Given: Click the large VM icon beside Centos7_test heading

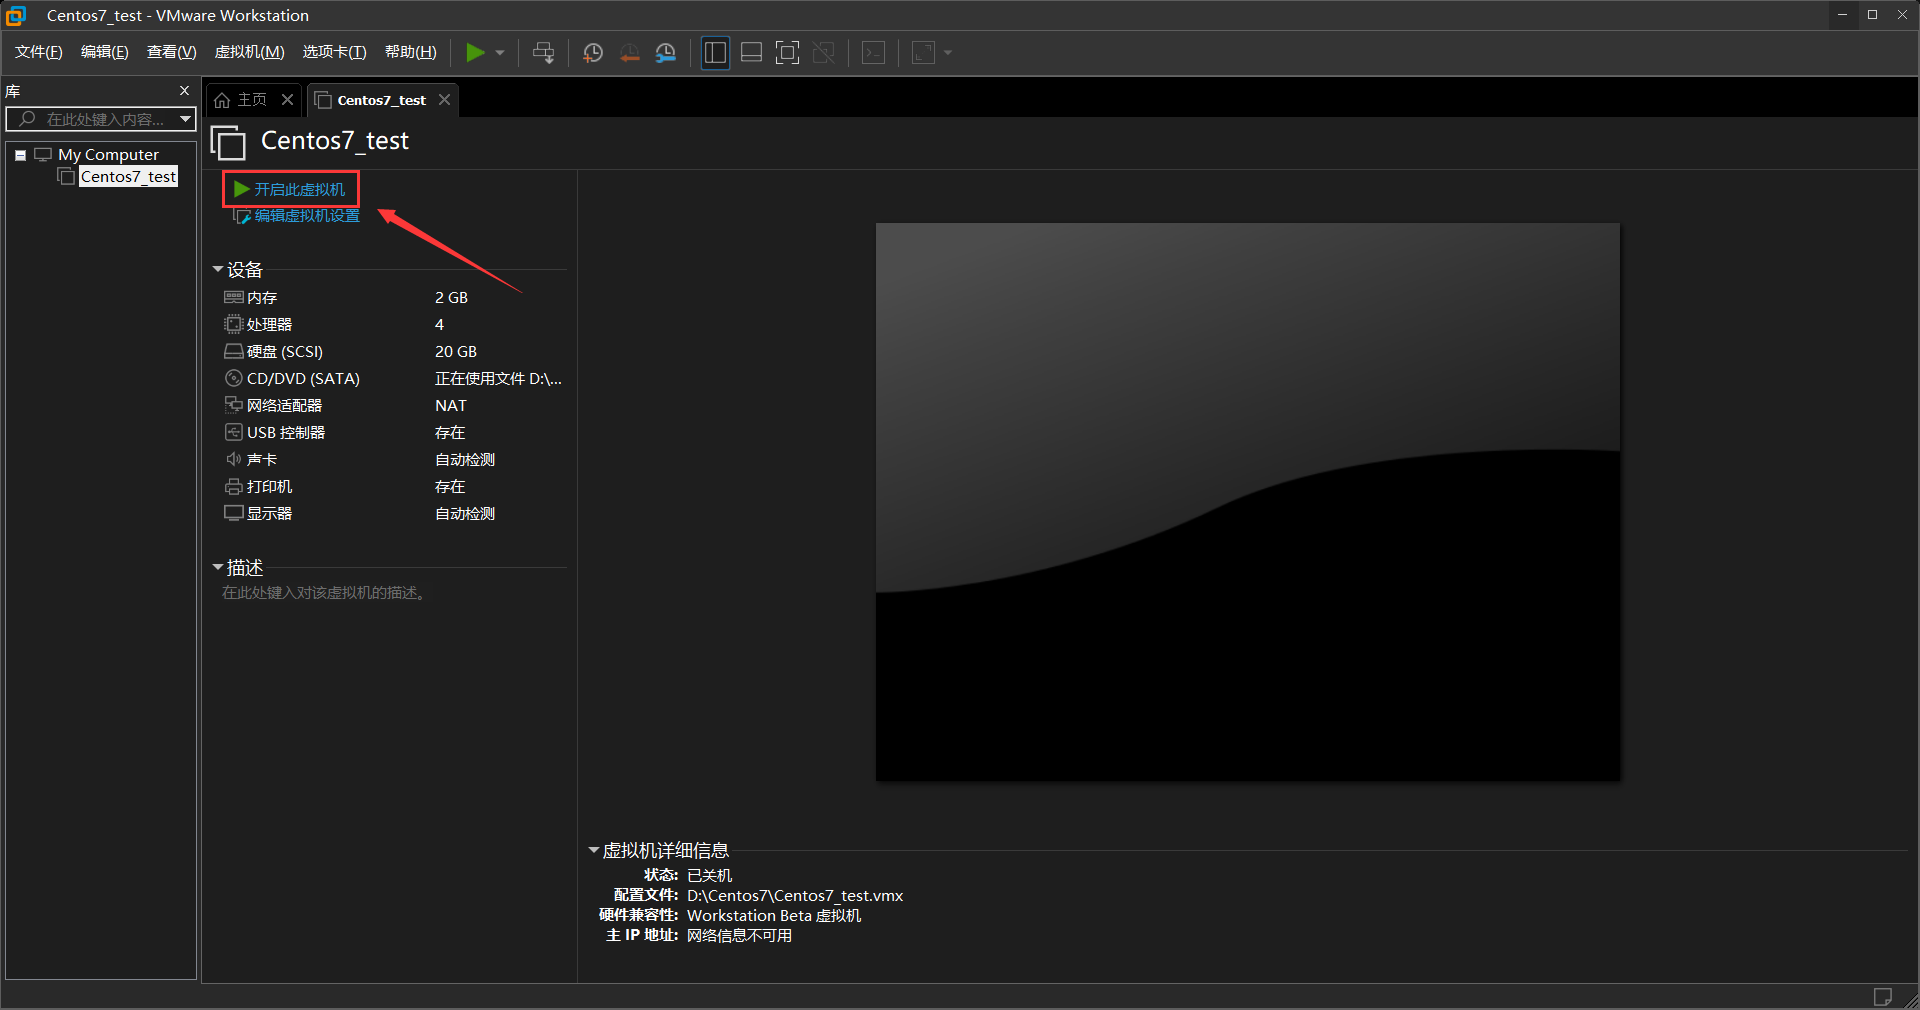Looking at the screenshot, I should pos(228,142).
